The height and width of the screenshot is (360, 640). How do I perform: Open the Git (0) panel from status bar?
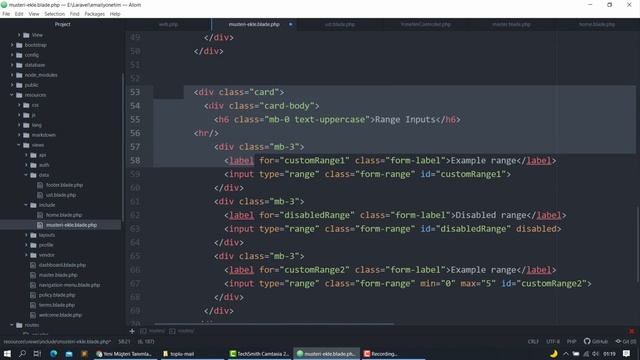[x=626, y=342]
